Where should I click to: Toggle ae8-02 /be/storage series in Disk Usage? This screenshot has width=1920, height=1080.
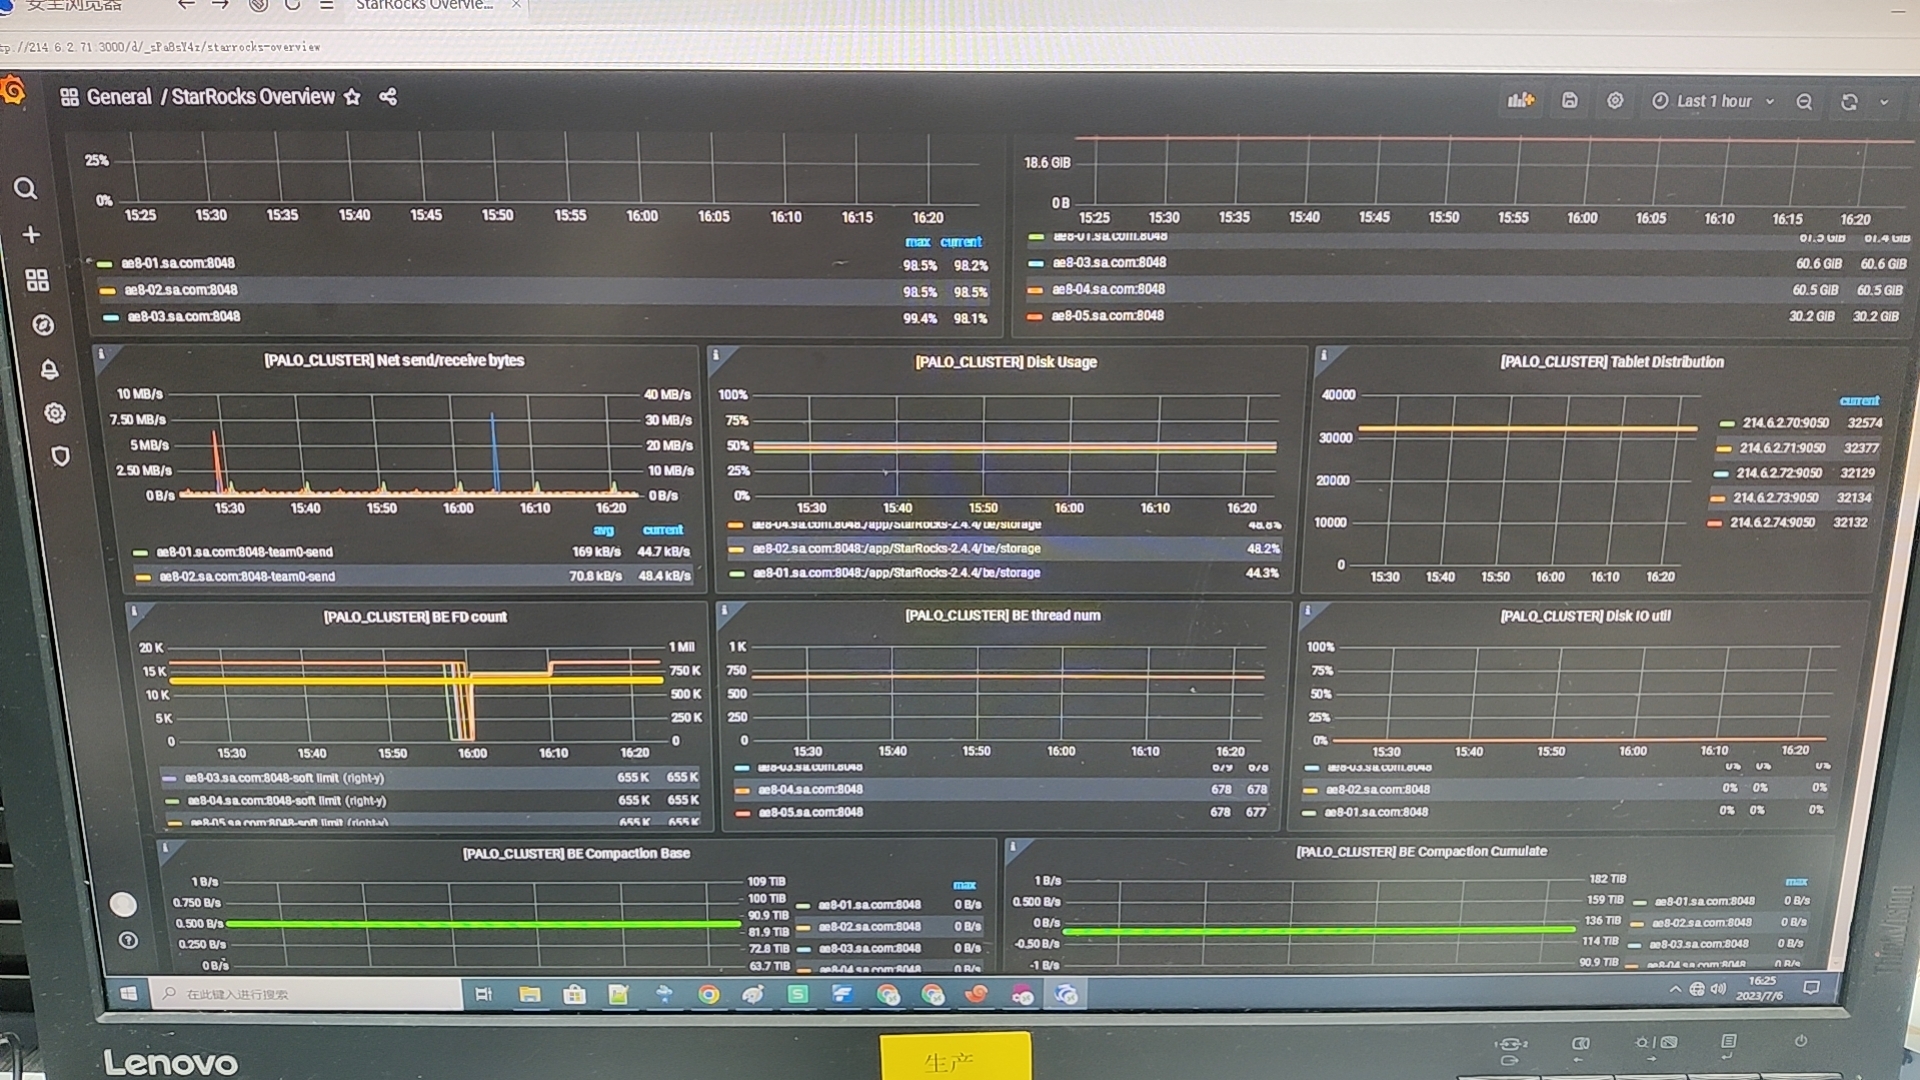click(897, 549)
